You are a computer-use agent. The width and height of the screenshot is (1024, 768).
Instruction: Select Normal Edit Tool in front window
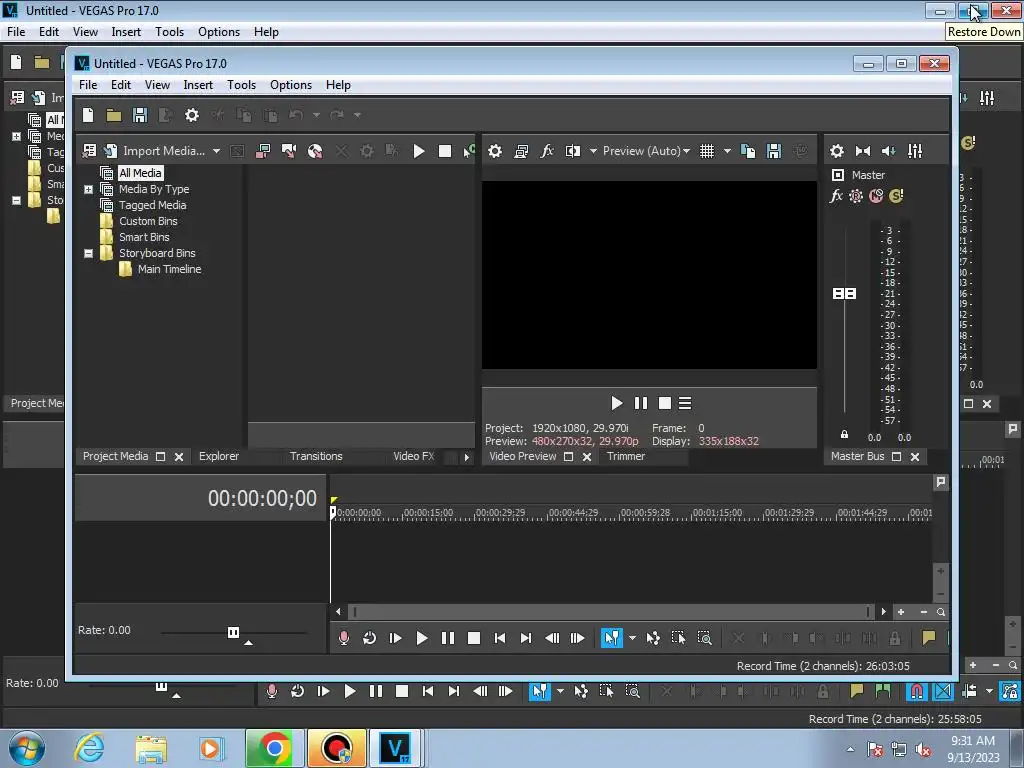point(611,637)
